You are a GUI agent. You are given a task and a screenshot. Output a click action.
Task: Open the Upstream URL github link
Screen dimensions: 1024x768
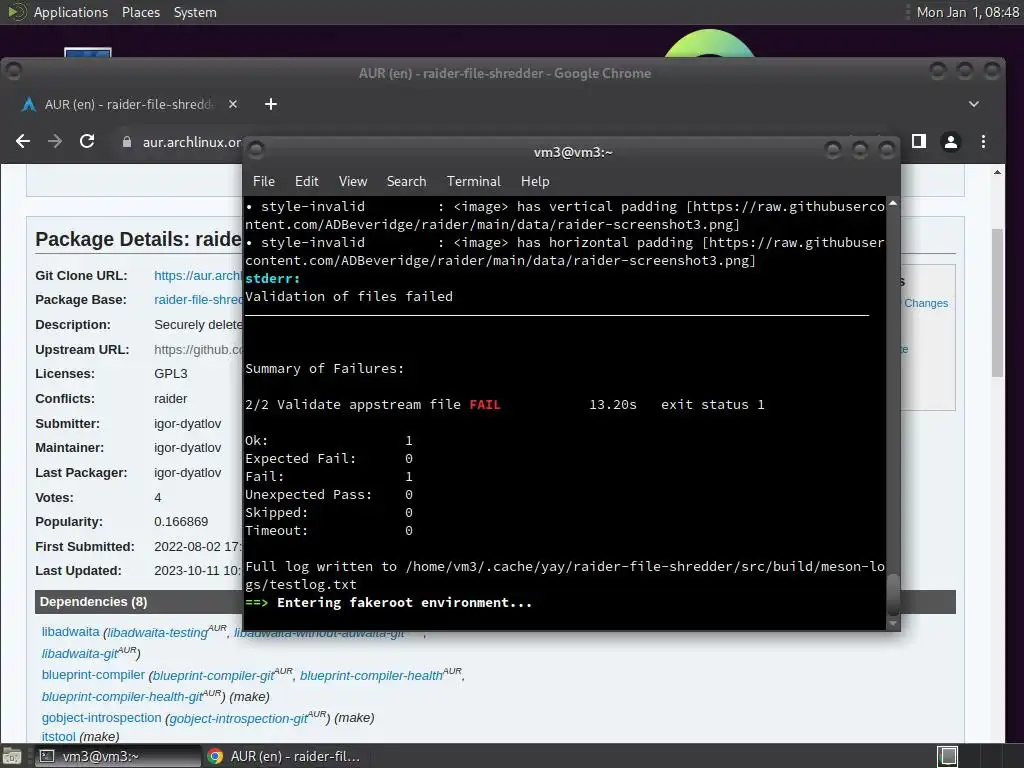click(198, 349)
